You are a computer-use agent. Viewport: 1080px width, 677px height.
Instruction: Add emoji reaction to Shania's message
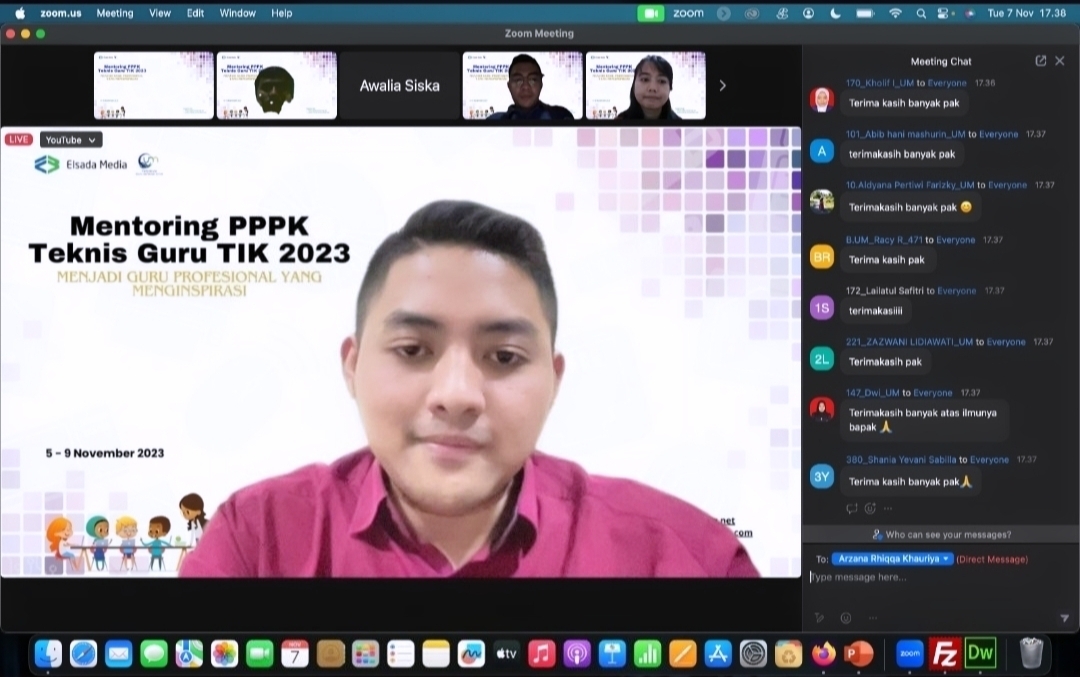(x=870, y=508)
